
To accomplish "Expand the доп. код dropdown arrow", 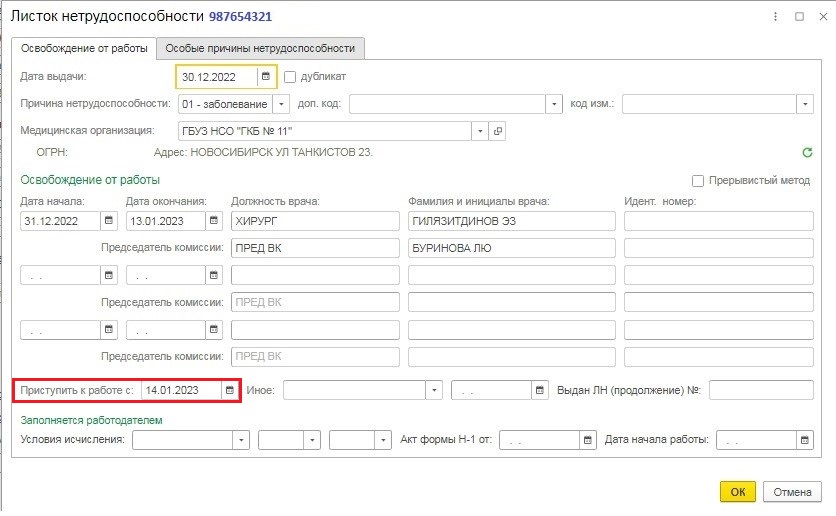I will [554, 104].
